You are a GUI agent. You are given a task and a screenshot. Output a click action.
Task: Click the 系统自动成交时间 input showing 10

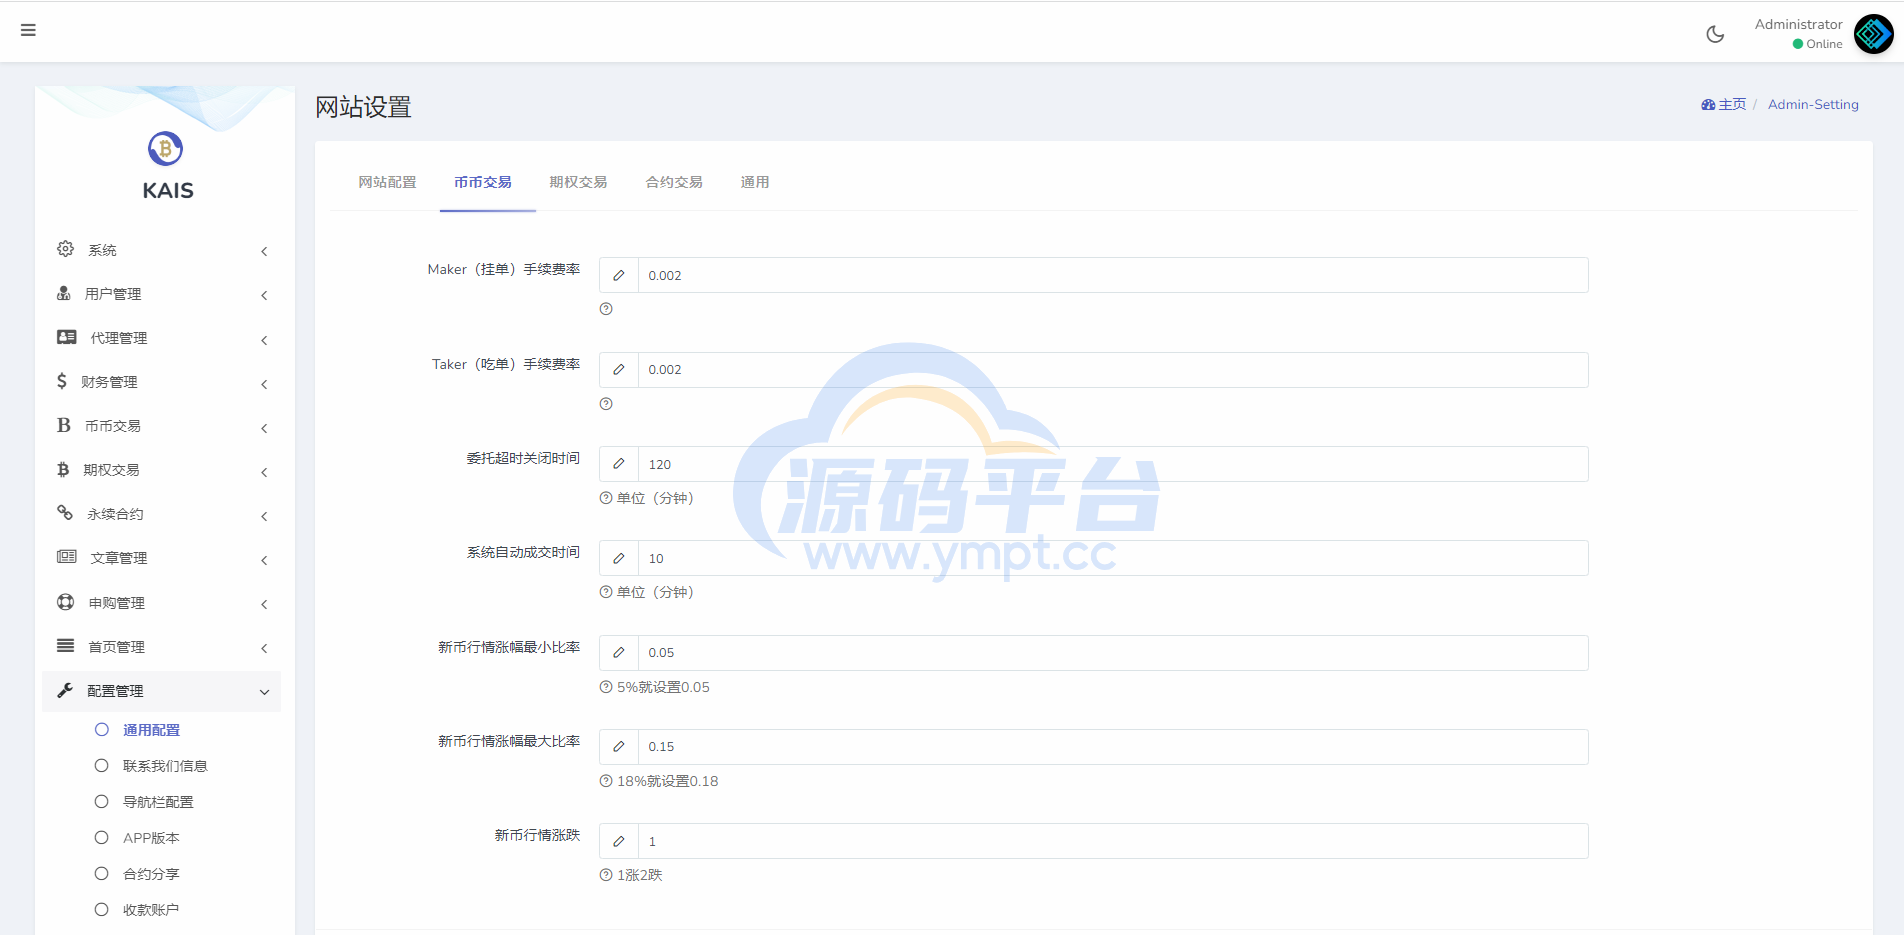pyautogui.click(x=1113, y=558)
